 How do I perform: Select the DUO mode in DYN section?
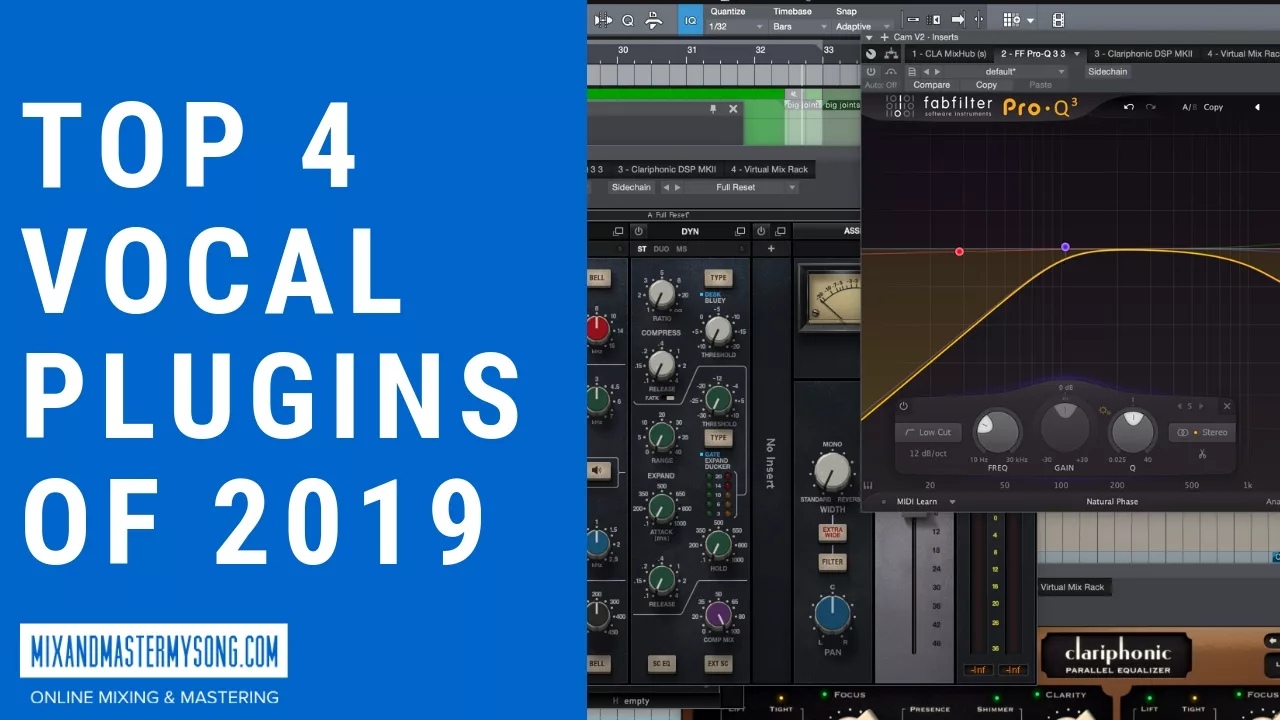pos(661,249)
